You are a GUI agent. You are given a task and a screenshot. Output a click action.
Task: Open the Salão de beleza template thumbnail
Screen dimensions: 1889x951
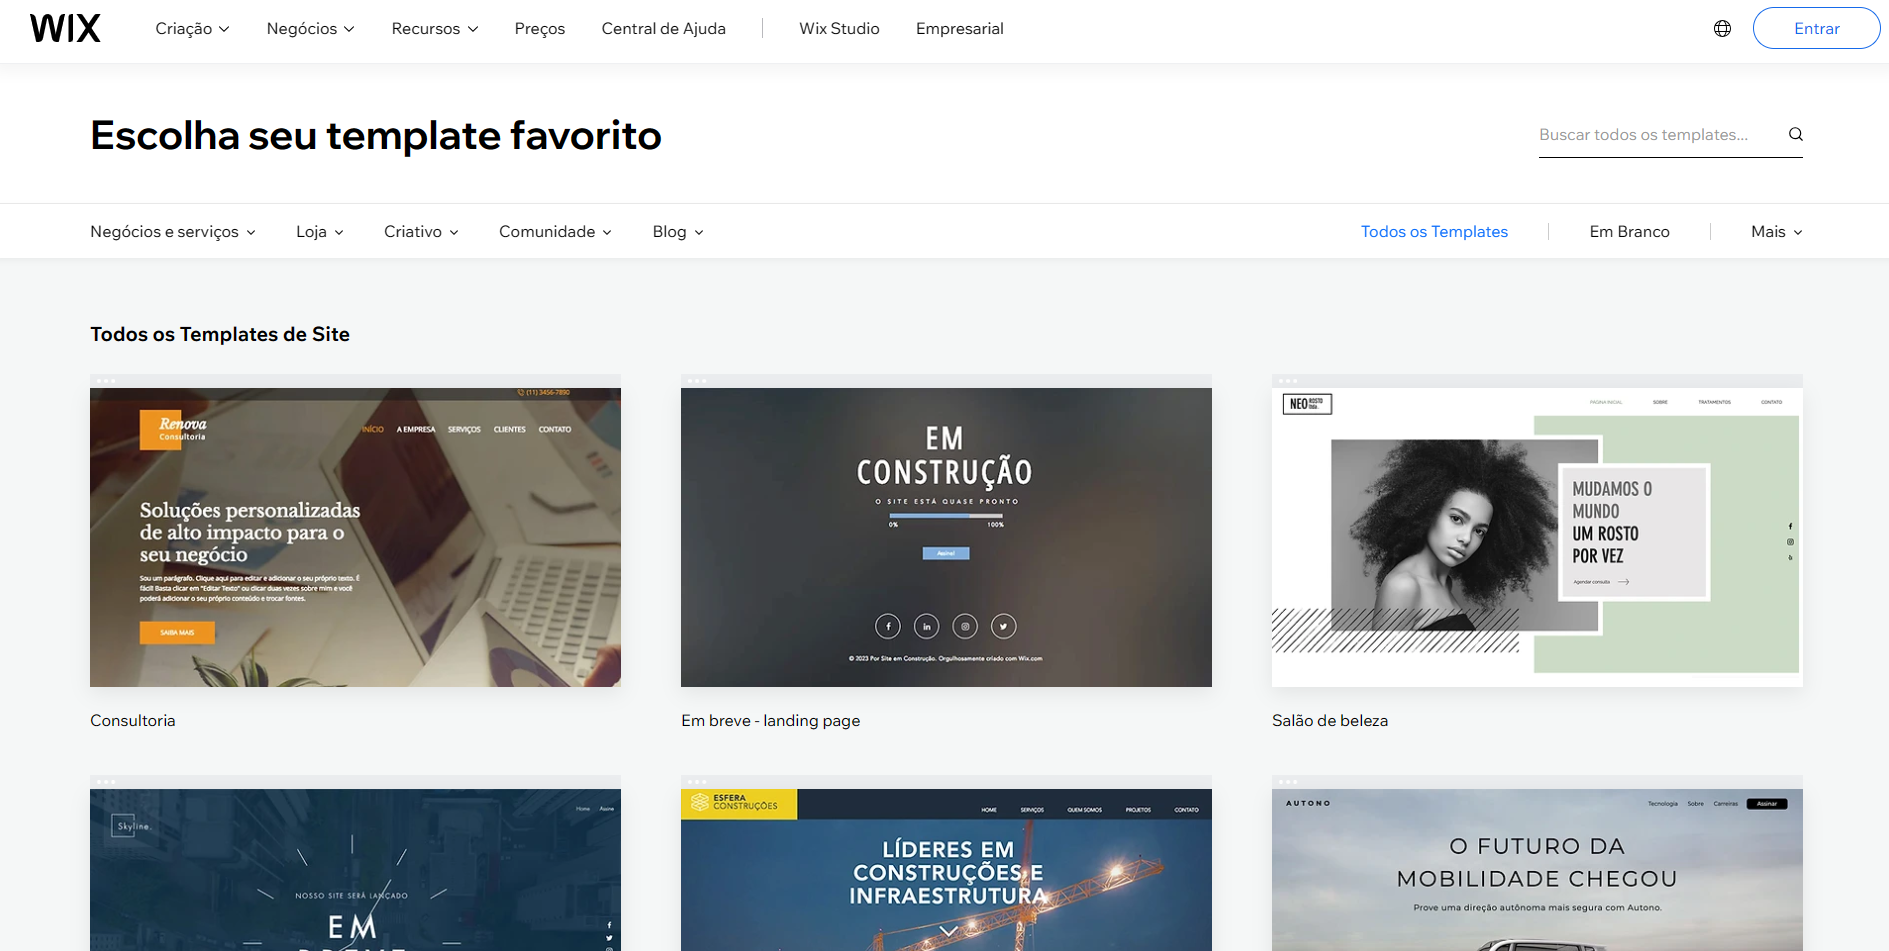1537,531
